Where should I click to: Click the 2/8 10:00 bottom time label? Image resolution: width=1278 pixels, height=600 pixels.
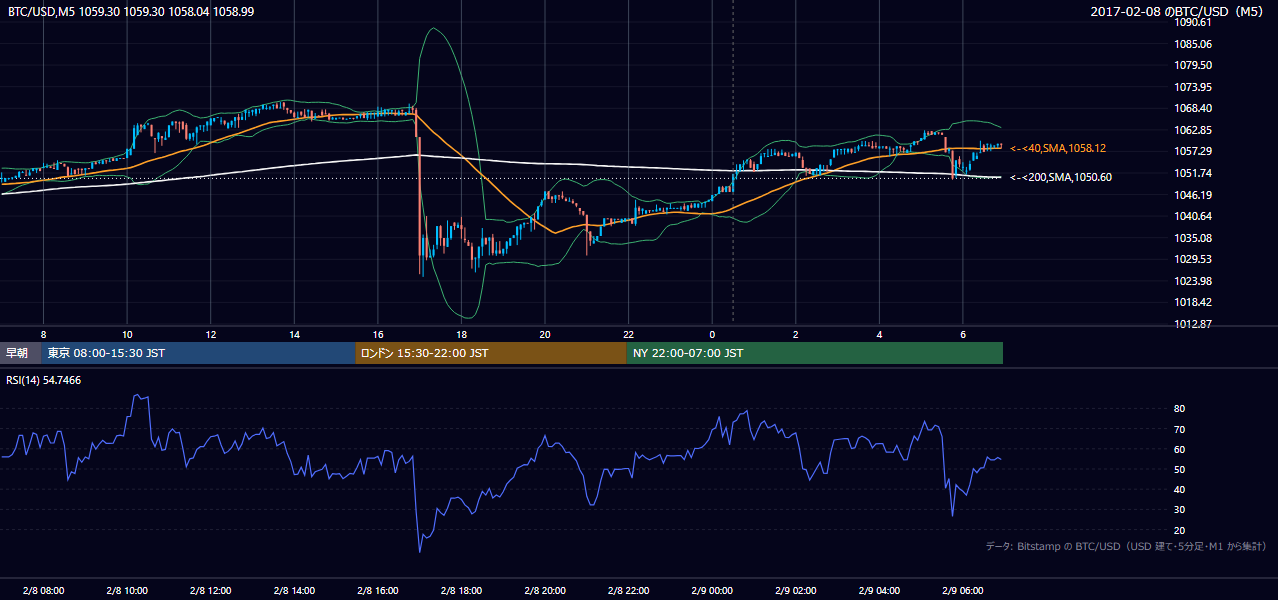click(x=127, y=590)
